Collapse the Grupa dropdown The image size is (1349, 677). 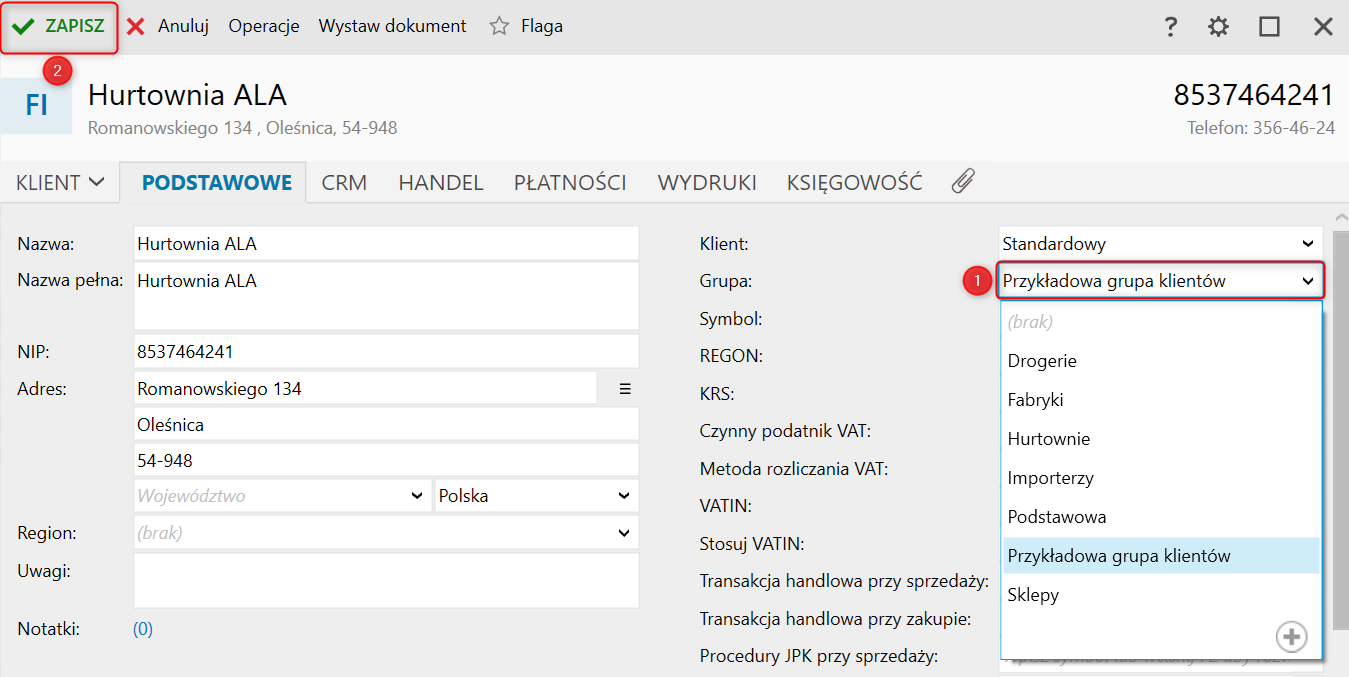coord(1160,281)
